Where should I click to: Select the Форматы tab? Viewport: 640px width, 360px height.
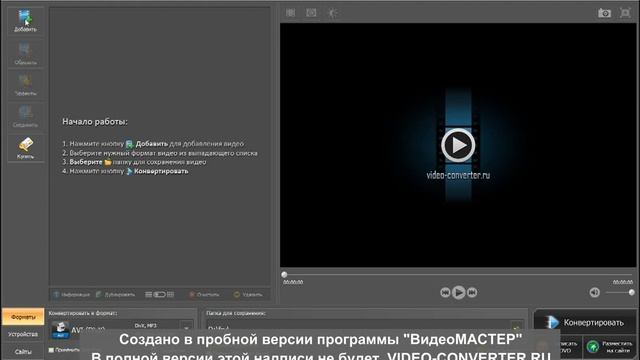[23, 317]
